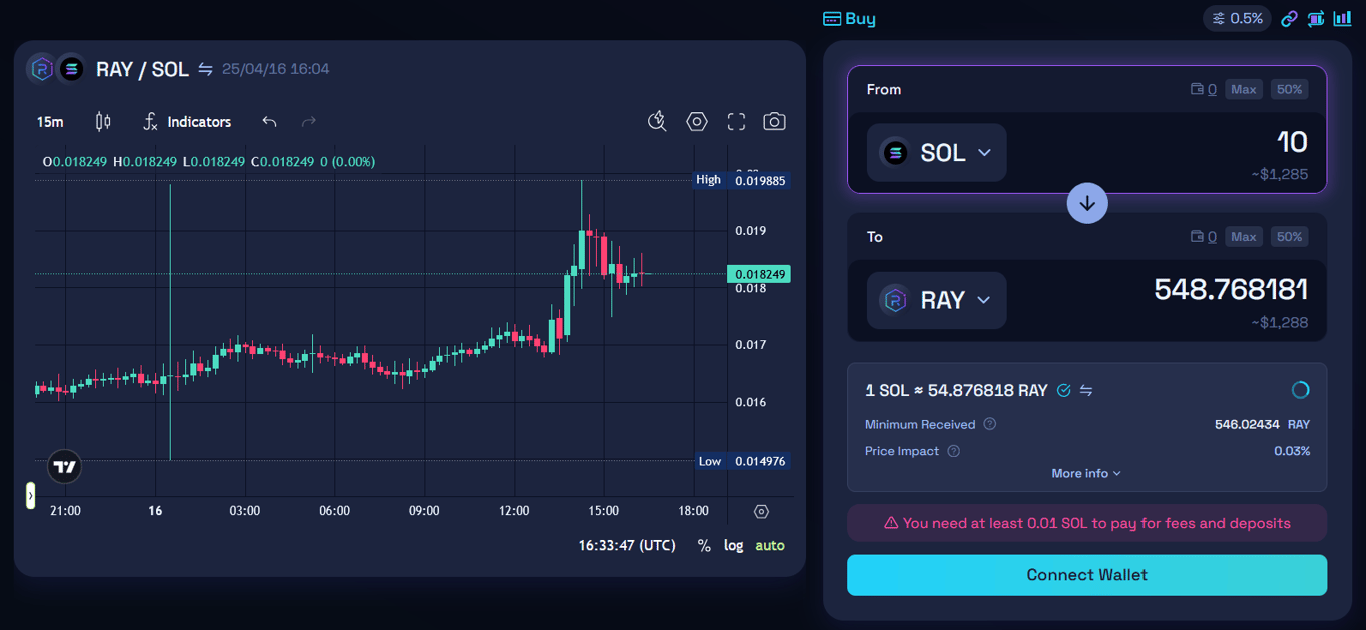Open the SOL token selector dropdown
The height and width of the screenshot is (630, 1366).
[x=936, y=152]
